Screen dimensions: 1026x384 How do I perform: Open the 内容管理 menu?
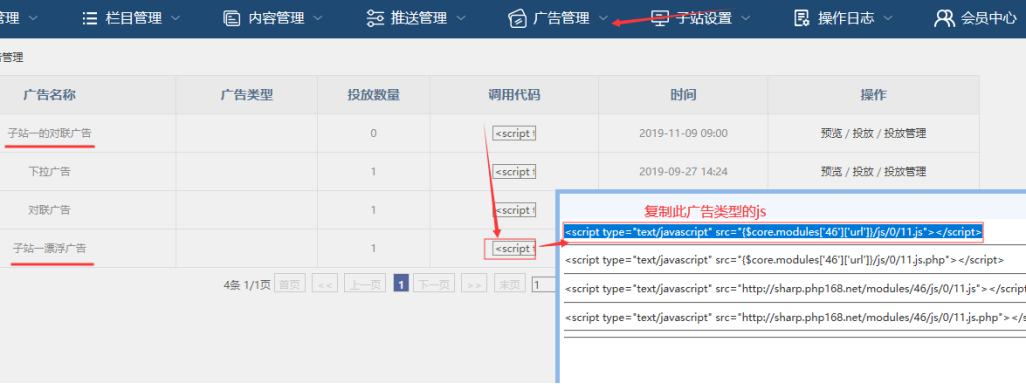click(x=276, y=18)
